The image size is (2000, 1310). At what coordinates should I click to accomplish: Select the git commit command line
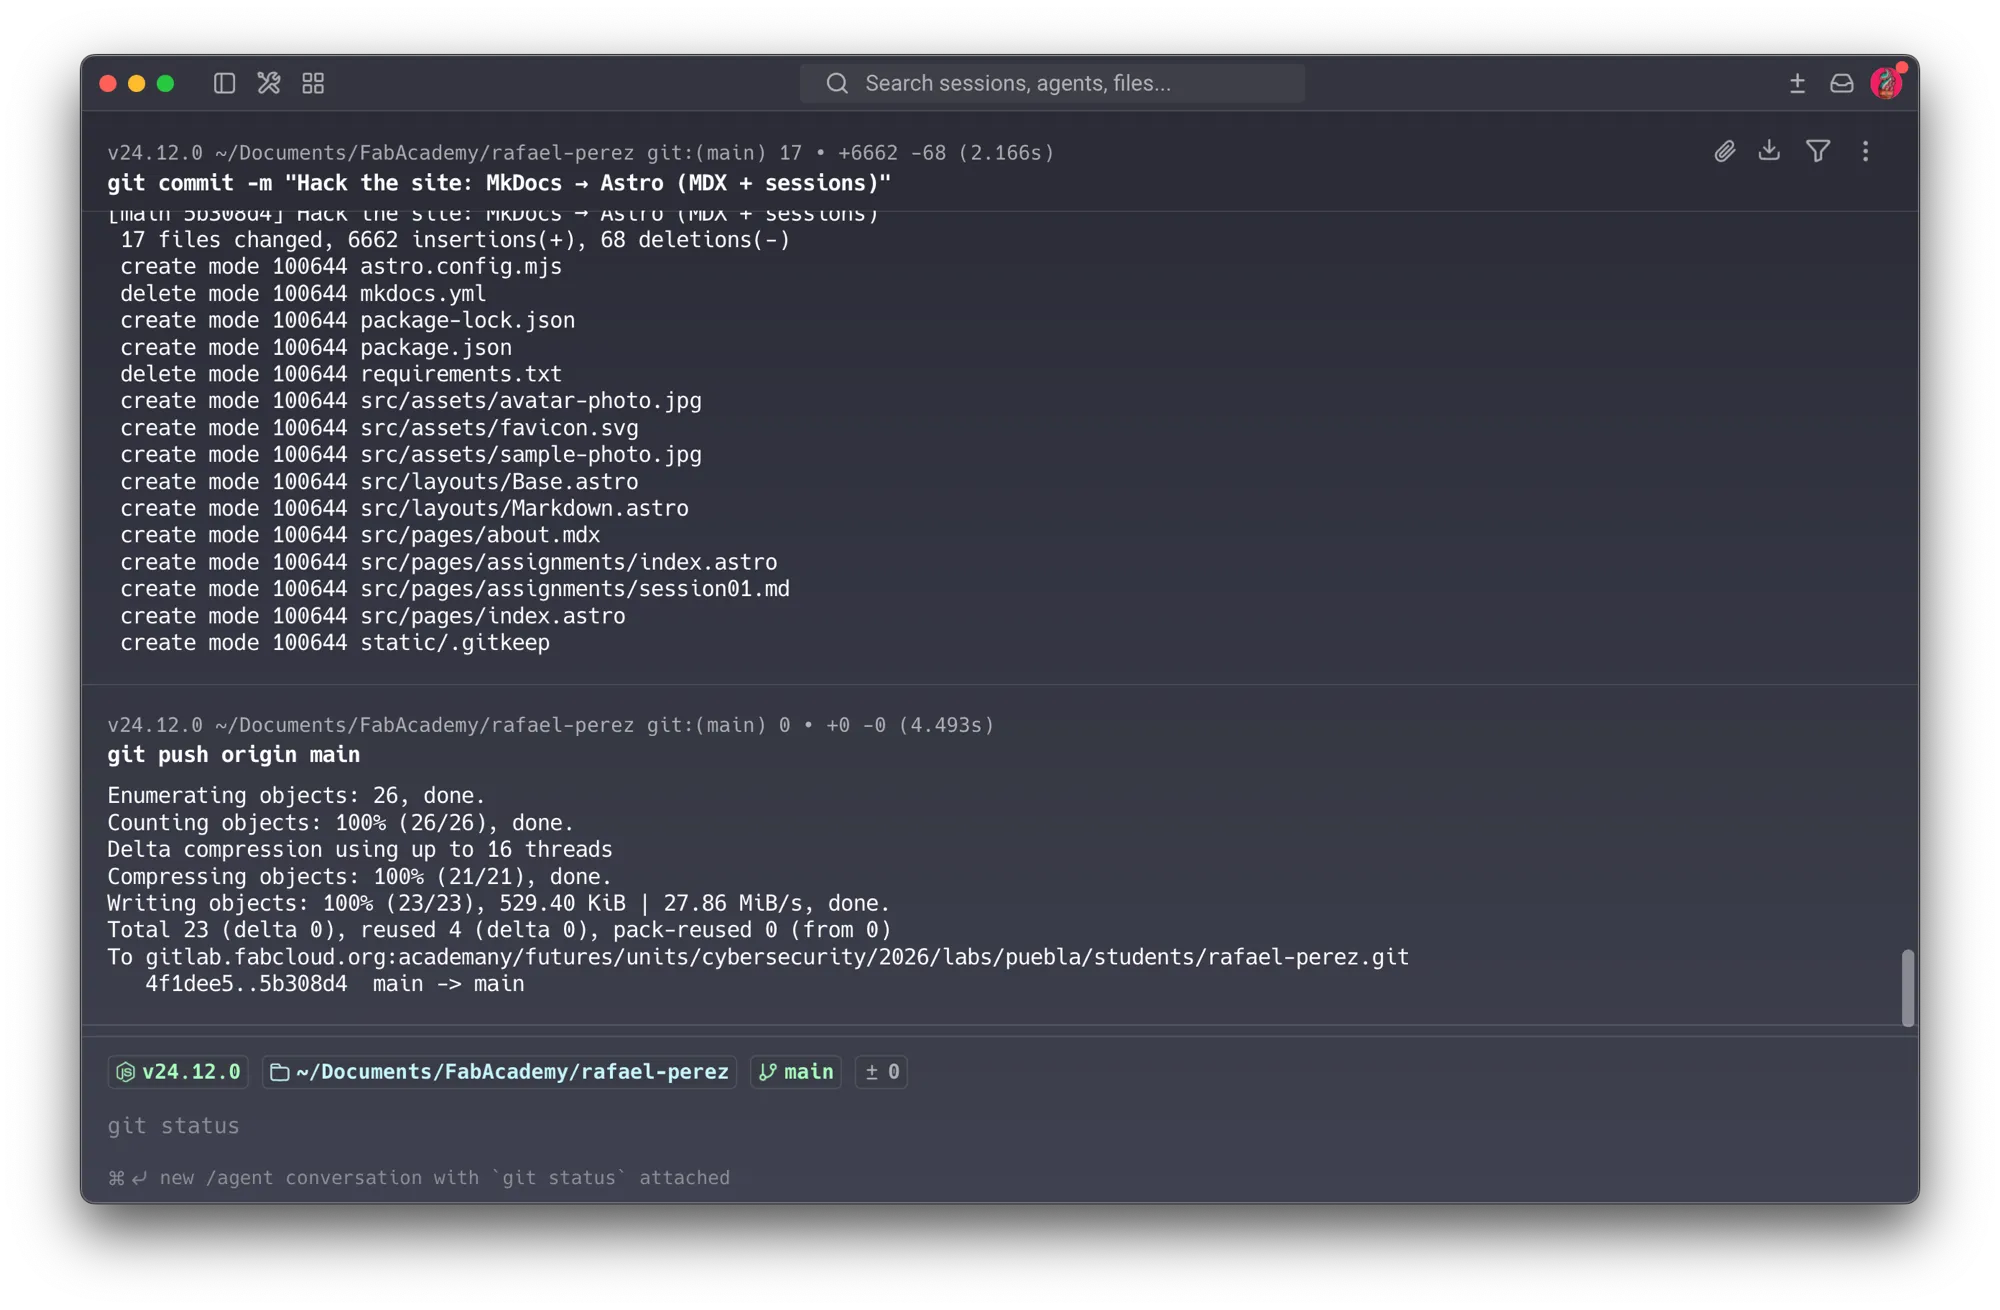pyautogui.click(x=499, y=183)
